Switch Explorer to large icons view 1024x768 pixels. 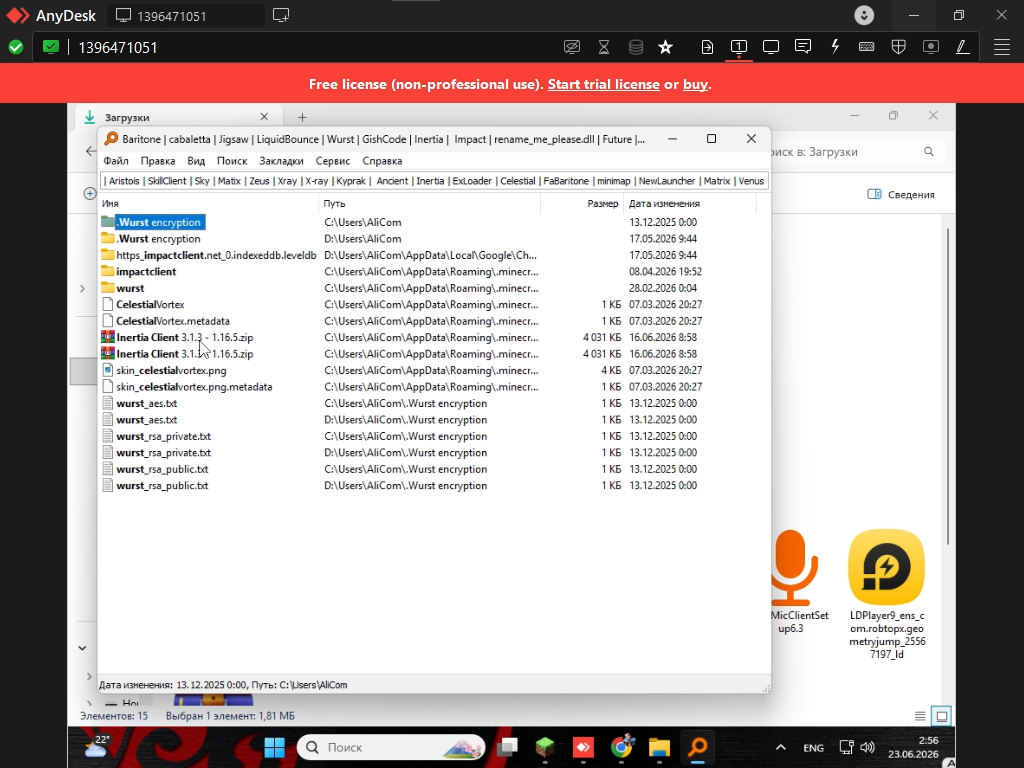click(942, 716)
